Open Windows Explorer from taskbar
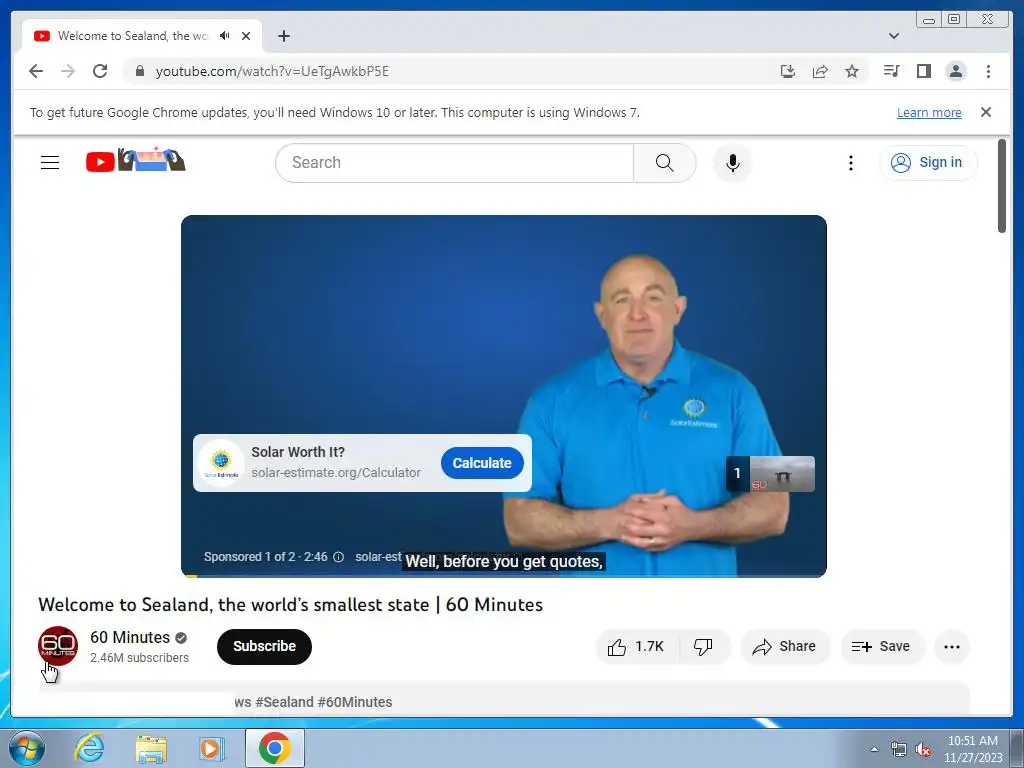 [151, 748]
